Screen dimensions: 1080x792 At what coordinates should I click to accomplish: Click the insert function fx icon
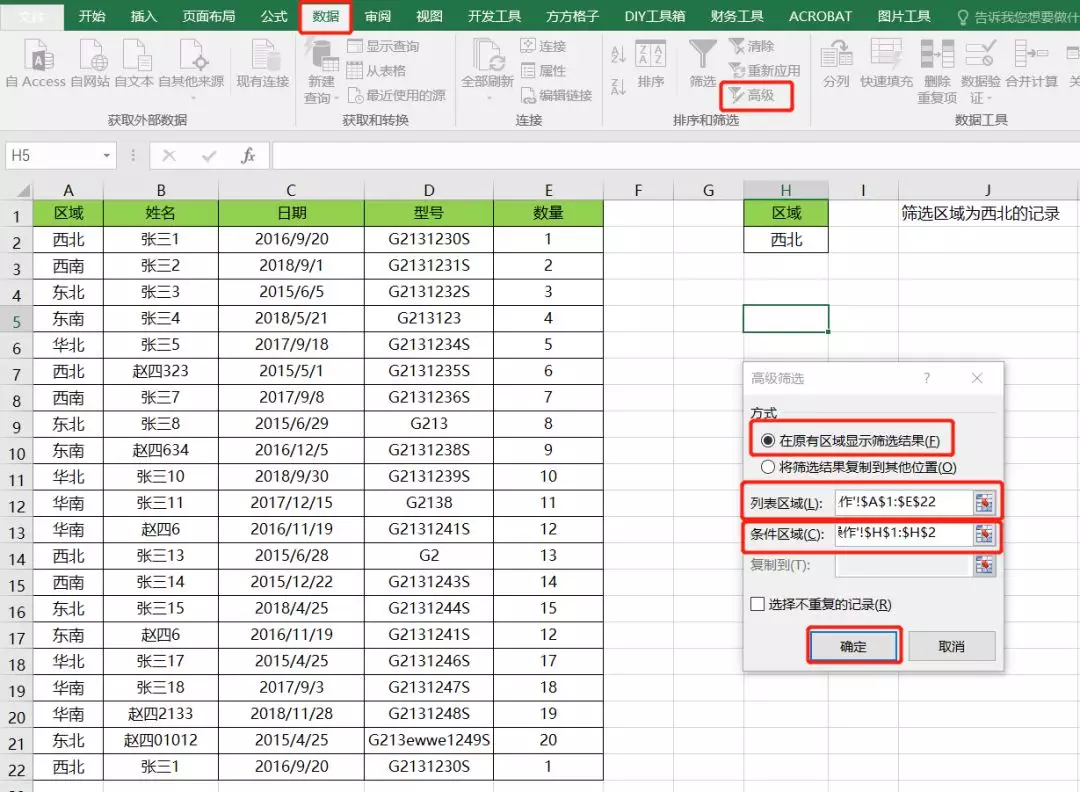(248, 156)
